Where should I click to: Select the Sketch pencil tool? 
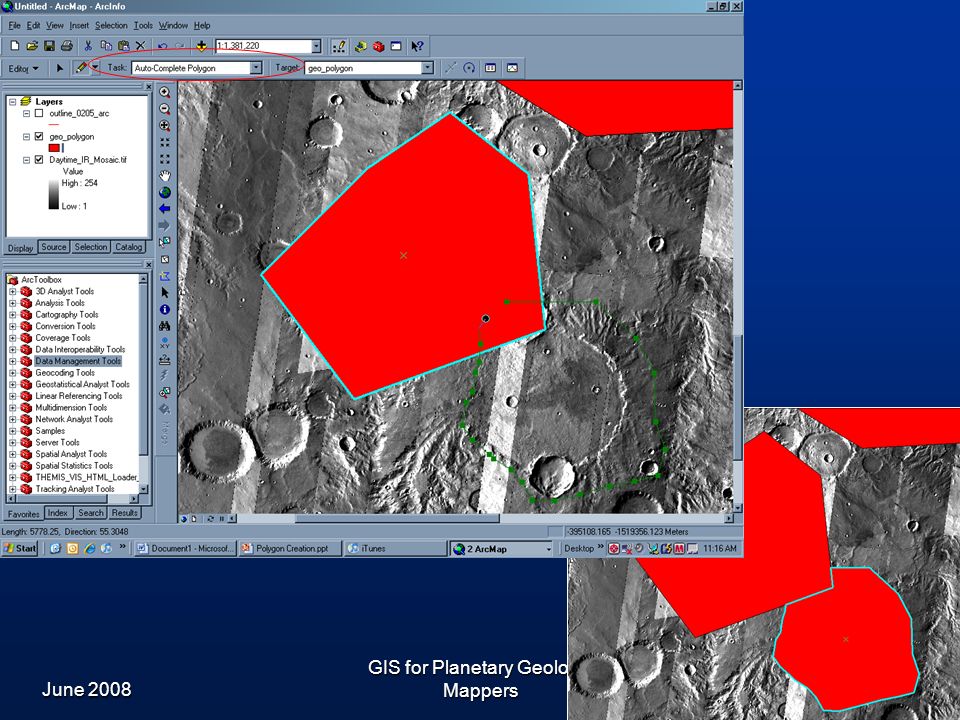click(x=81, y=68)
